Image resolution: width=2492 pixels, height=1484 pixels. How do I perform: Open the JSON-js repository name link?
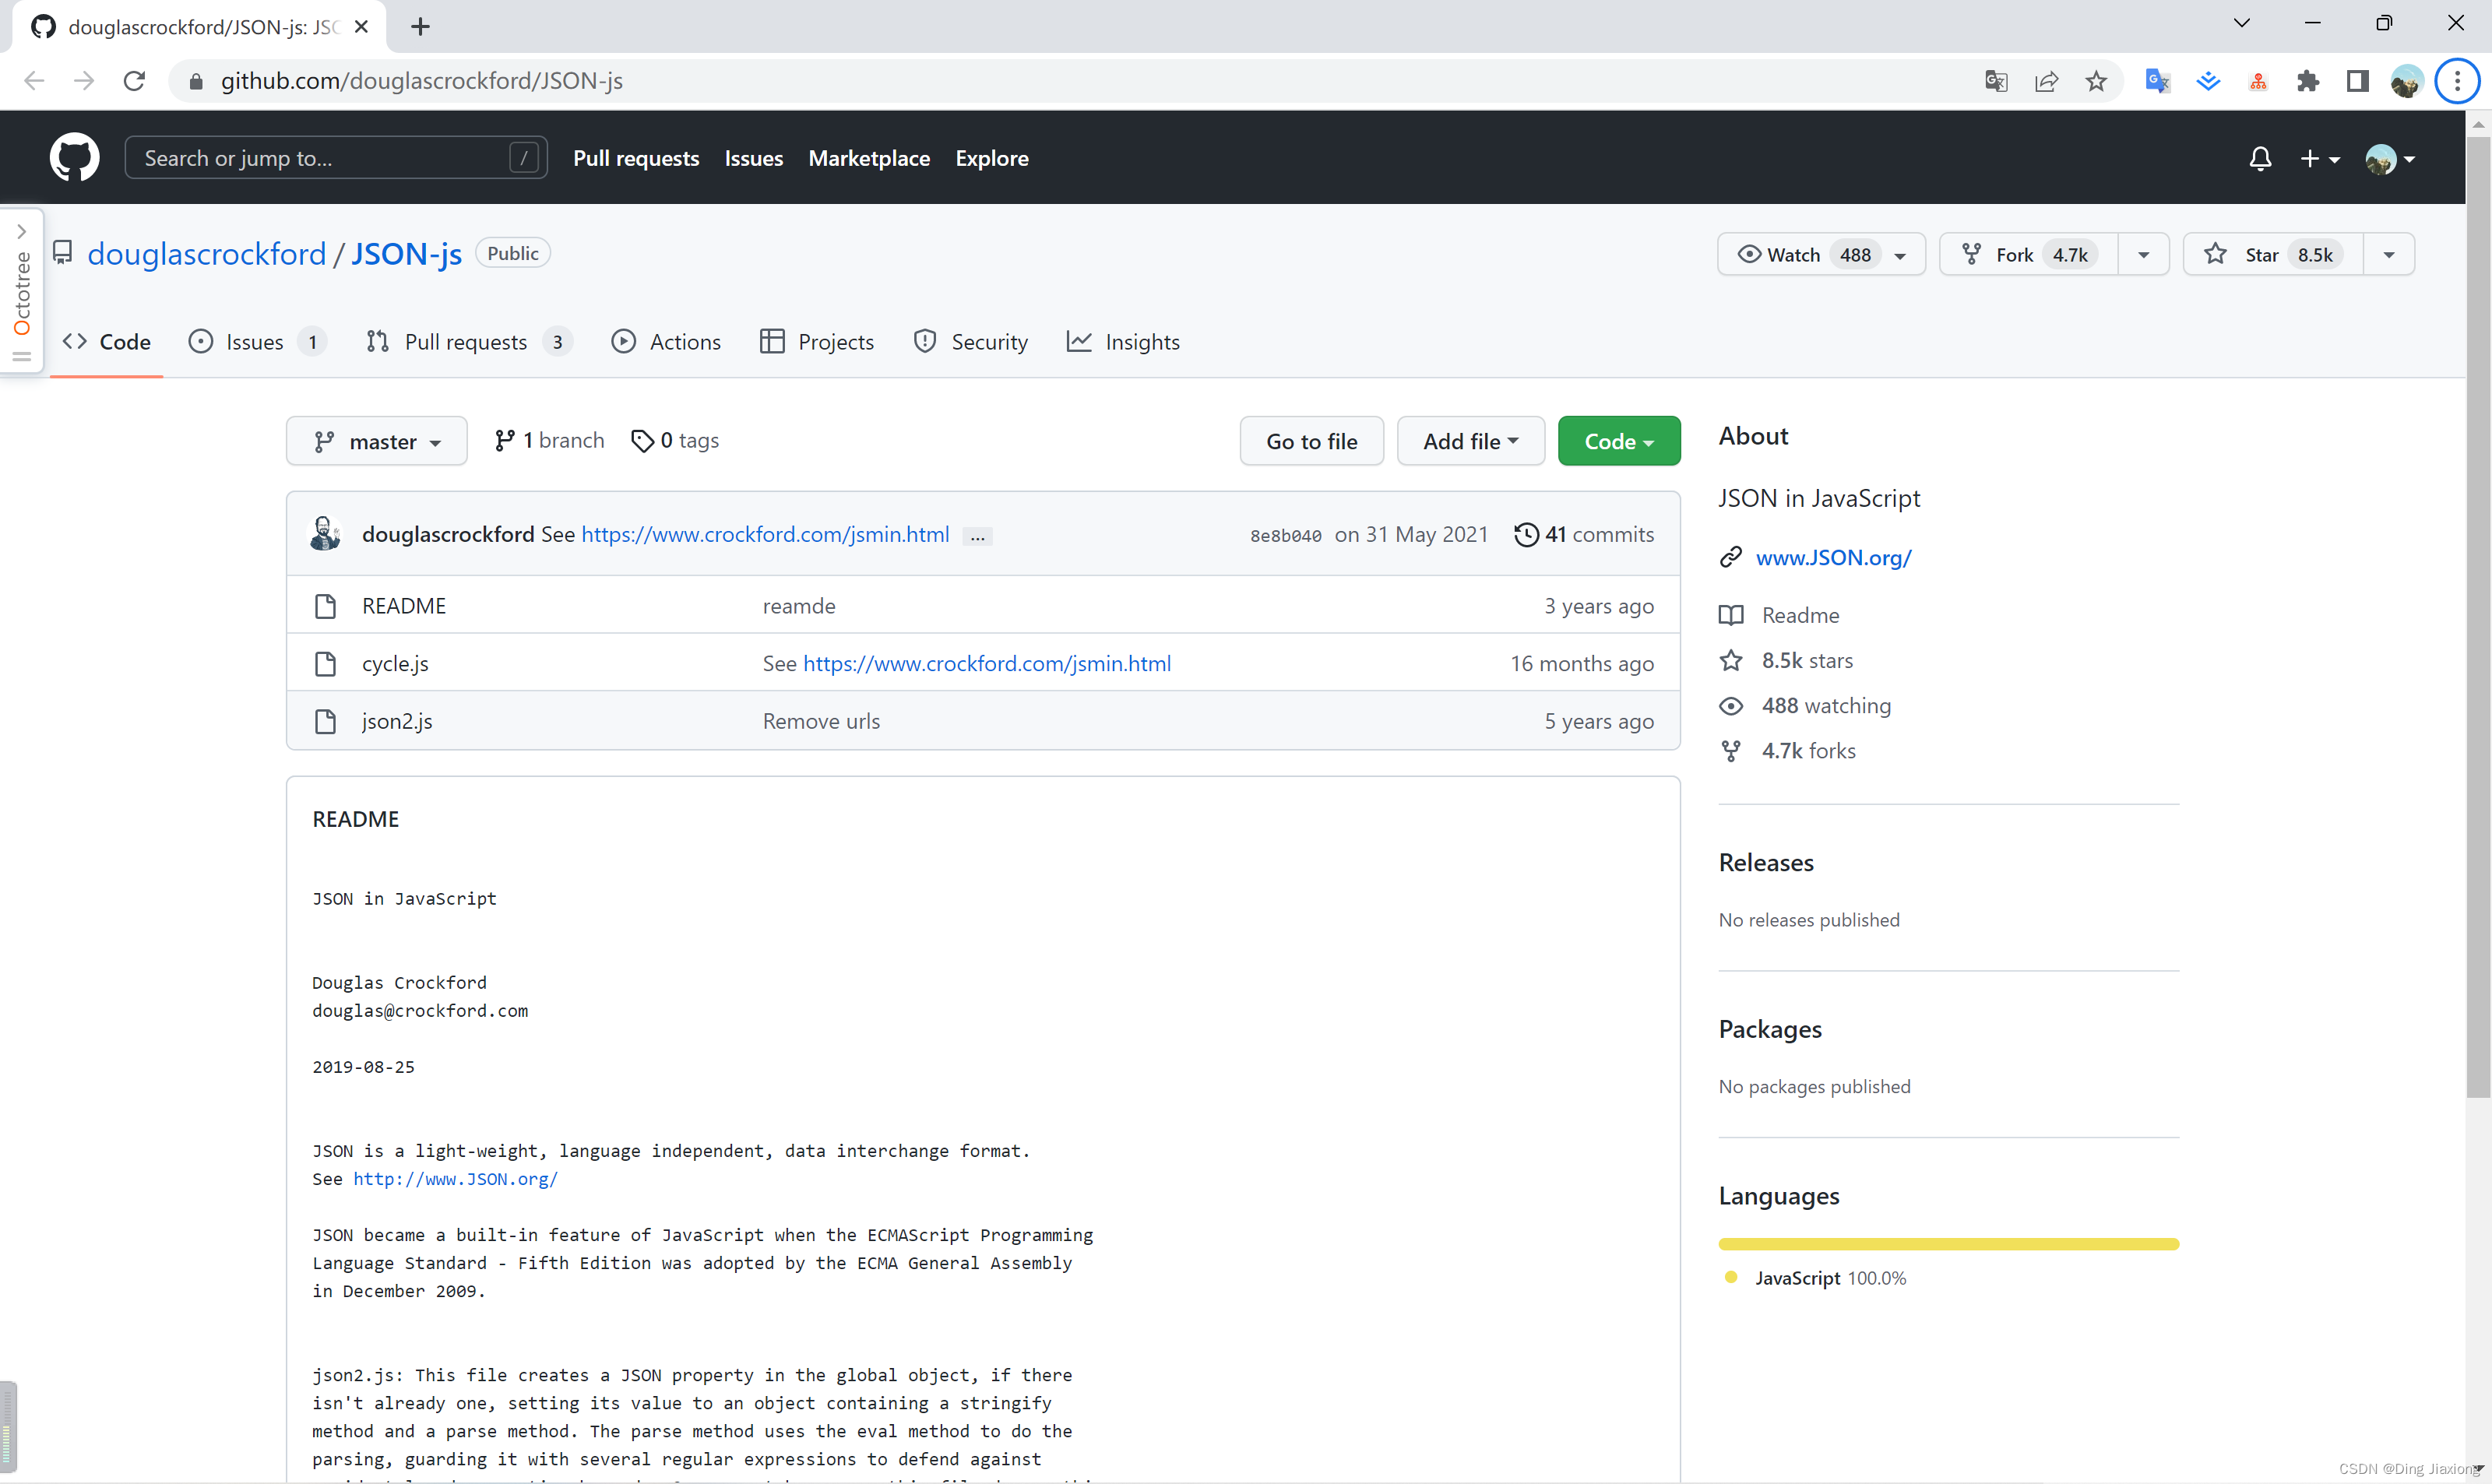pos(406,254)
